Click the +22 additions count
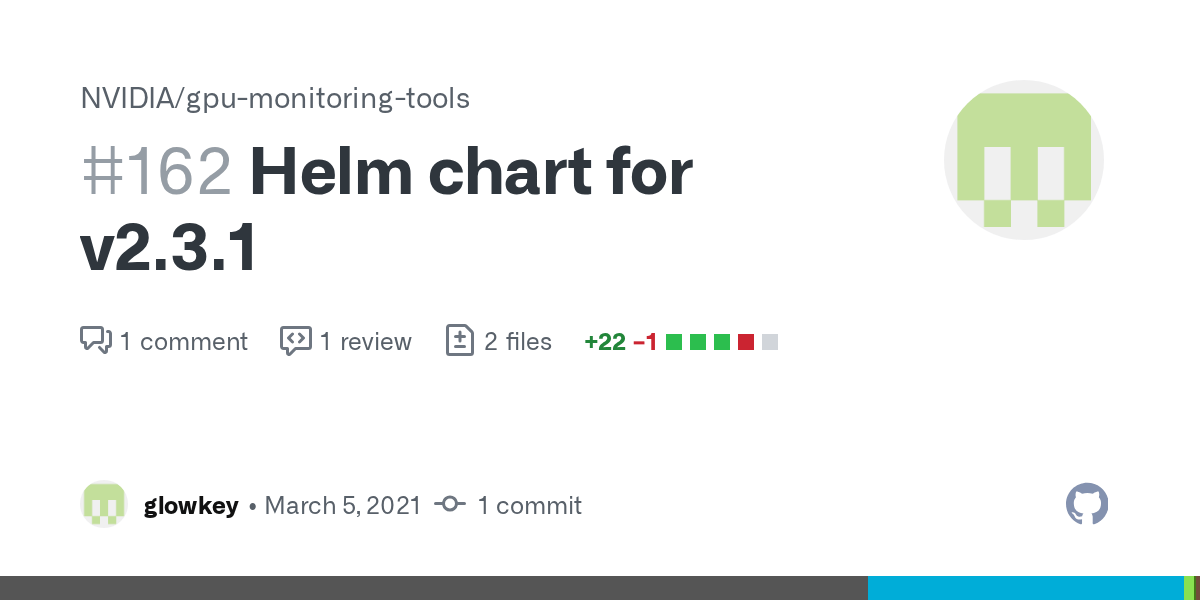Viewport: 1200px width, 600px height. pyautogui.click(x=605, y=342)
